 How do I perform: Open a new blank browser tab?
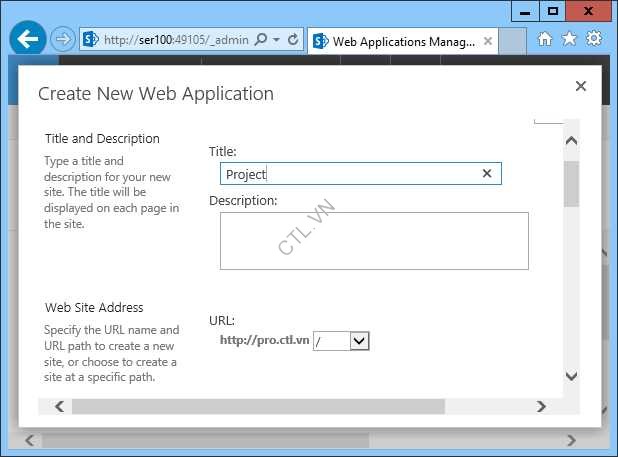(x=512, y=41)
